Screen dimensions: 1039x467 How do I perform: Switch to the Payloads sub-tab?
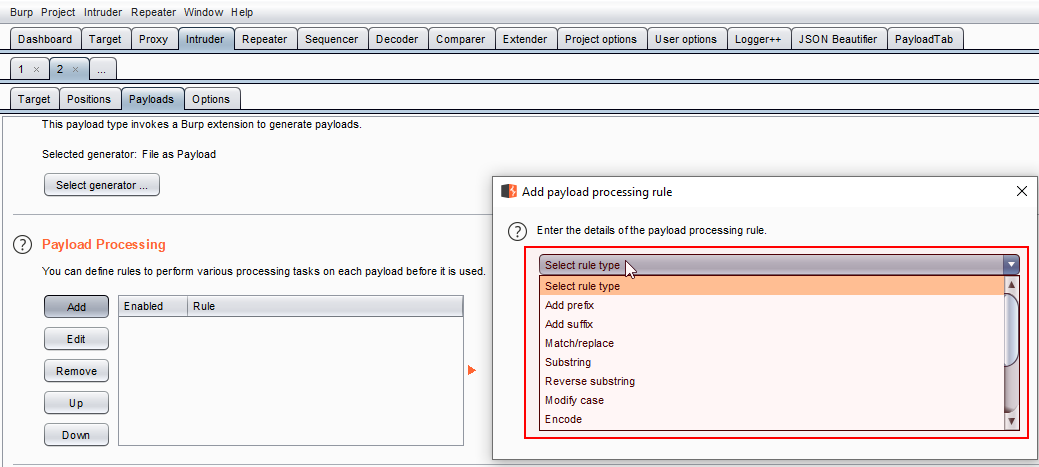tap(152, 99)
